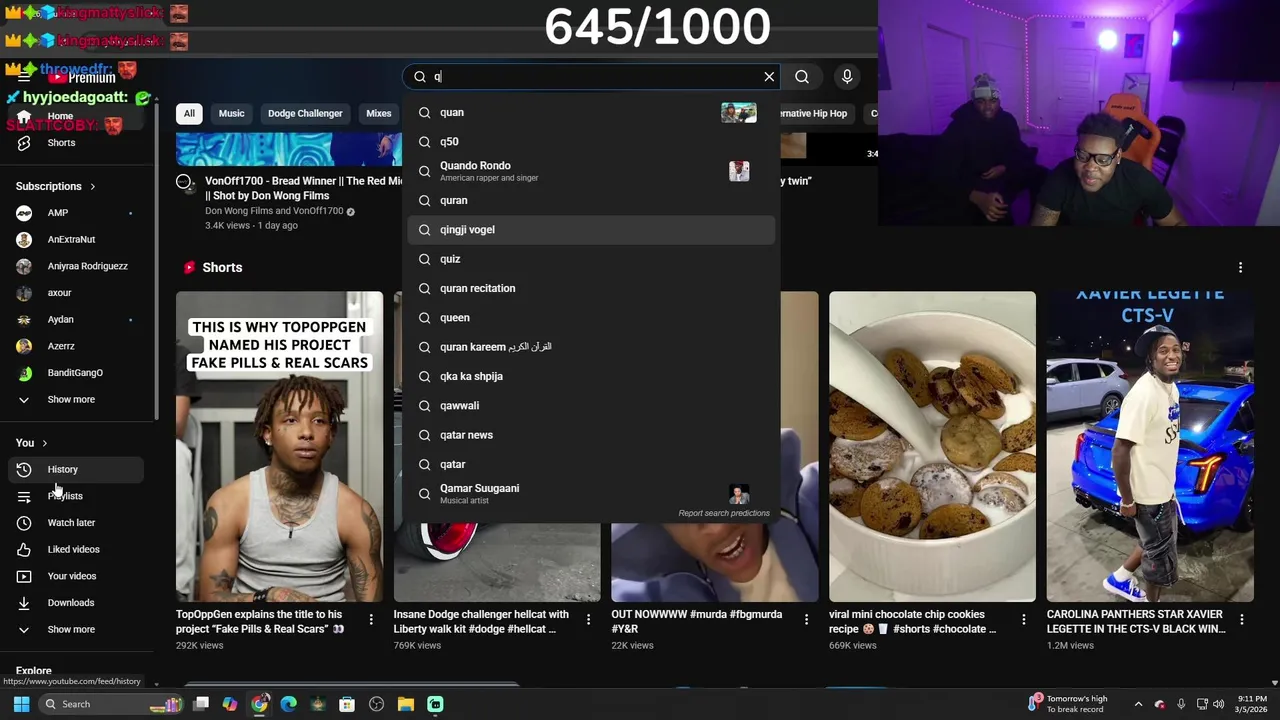This screenshot has width=1280, height=720.
Task: Start voice search with the microphone icon
Action: pyautogui.click(x=847, y=77)
